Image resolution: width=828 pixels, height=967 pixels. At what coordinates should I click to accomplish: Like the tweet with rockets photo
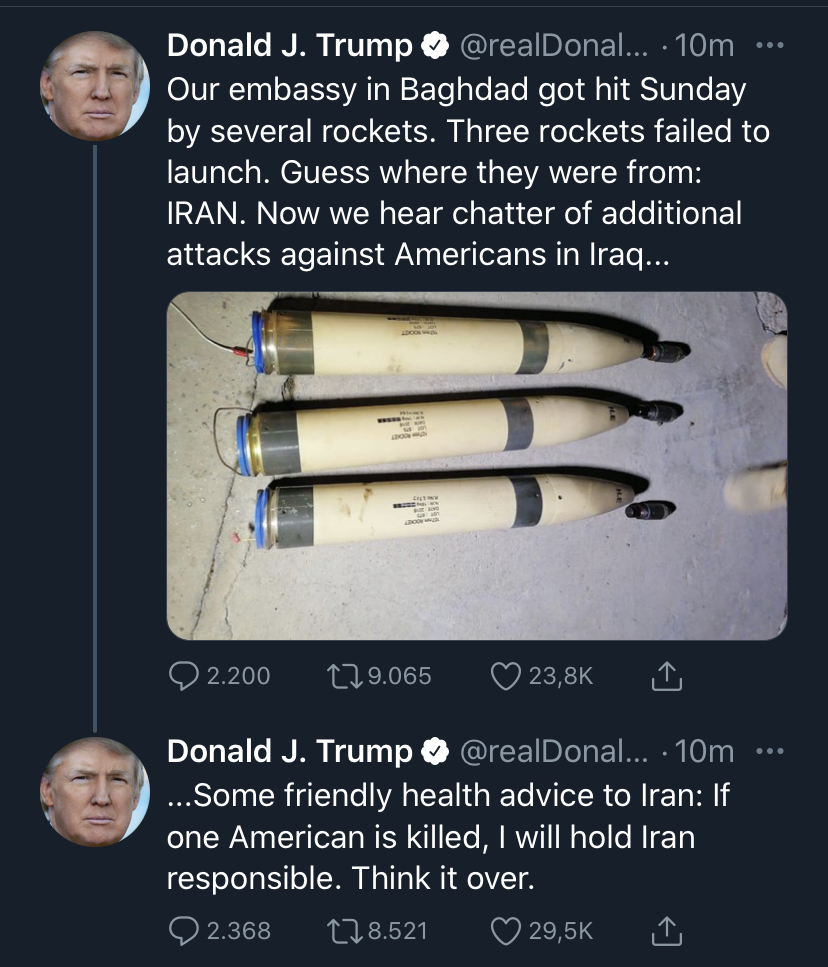pos(507,677)
